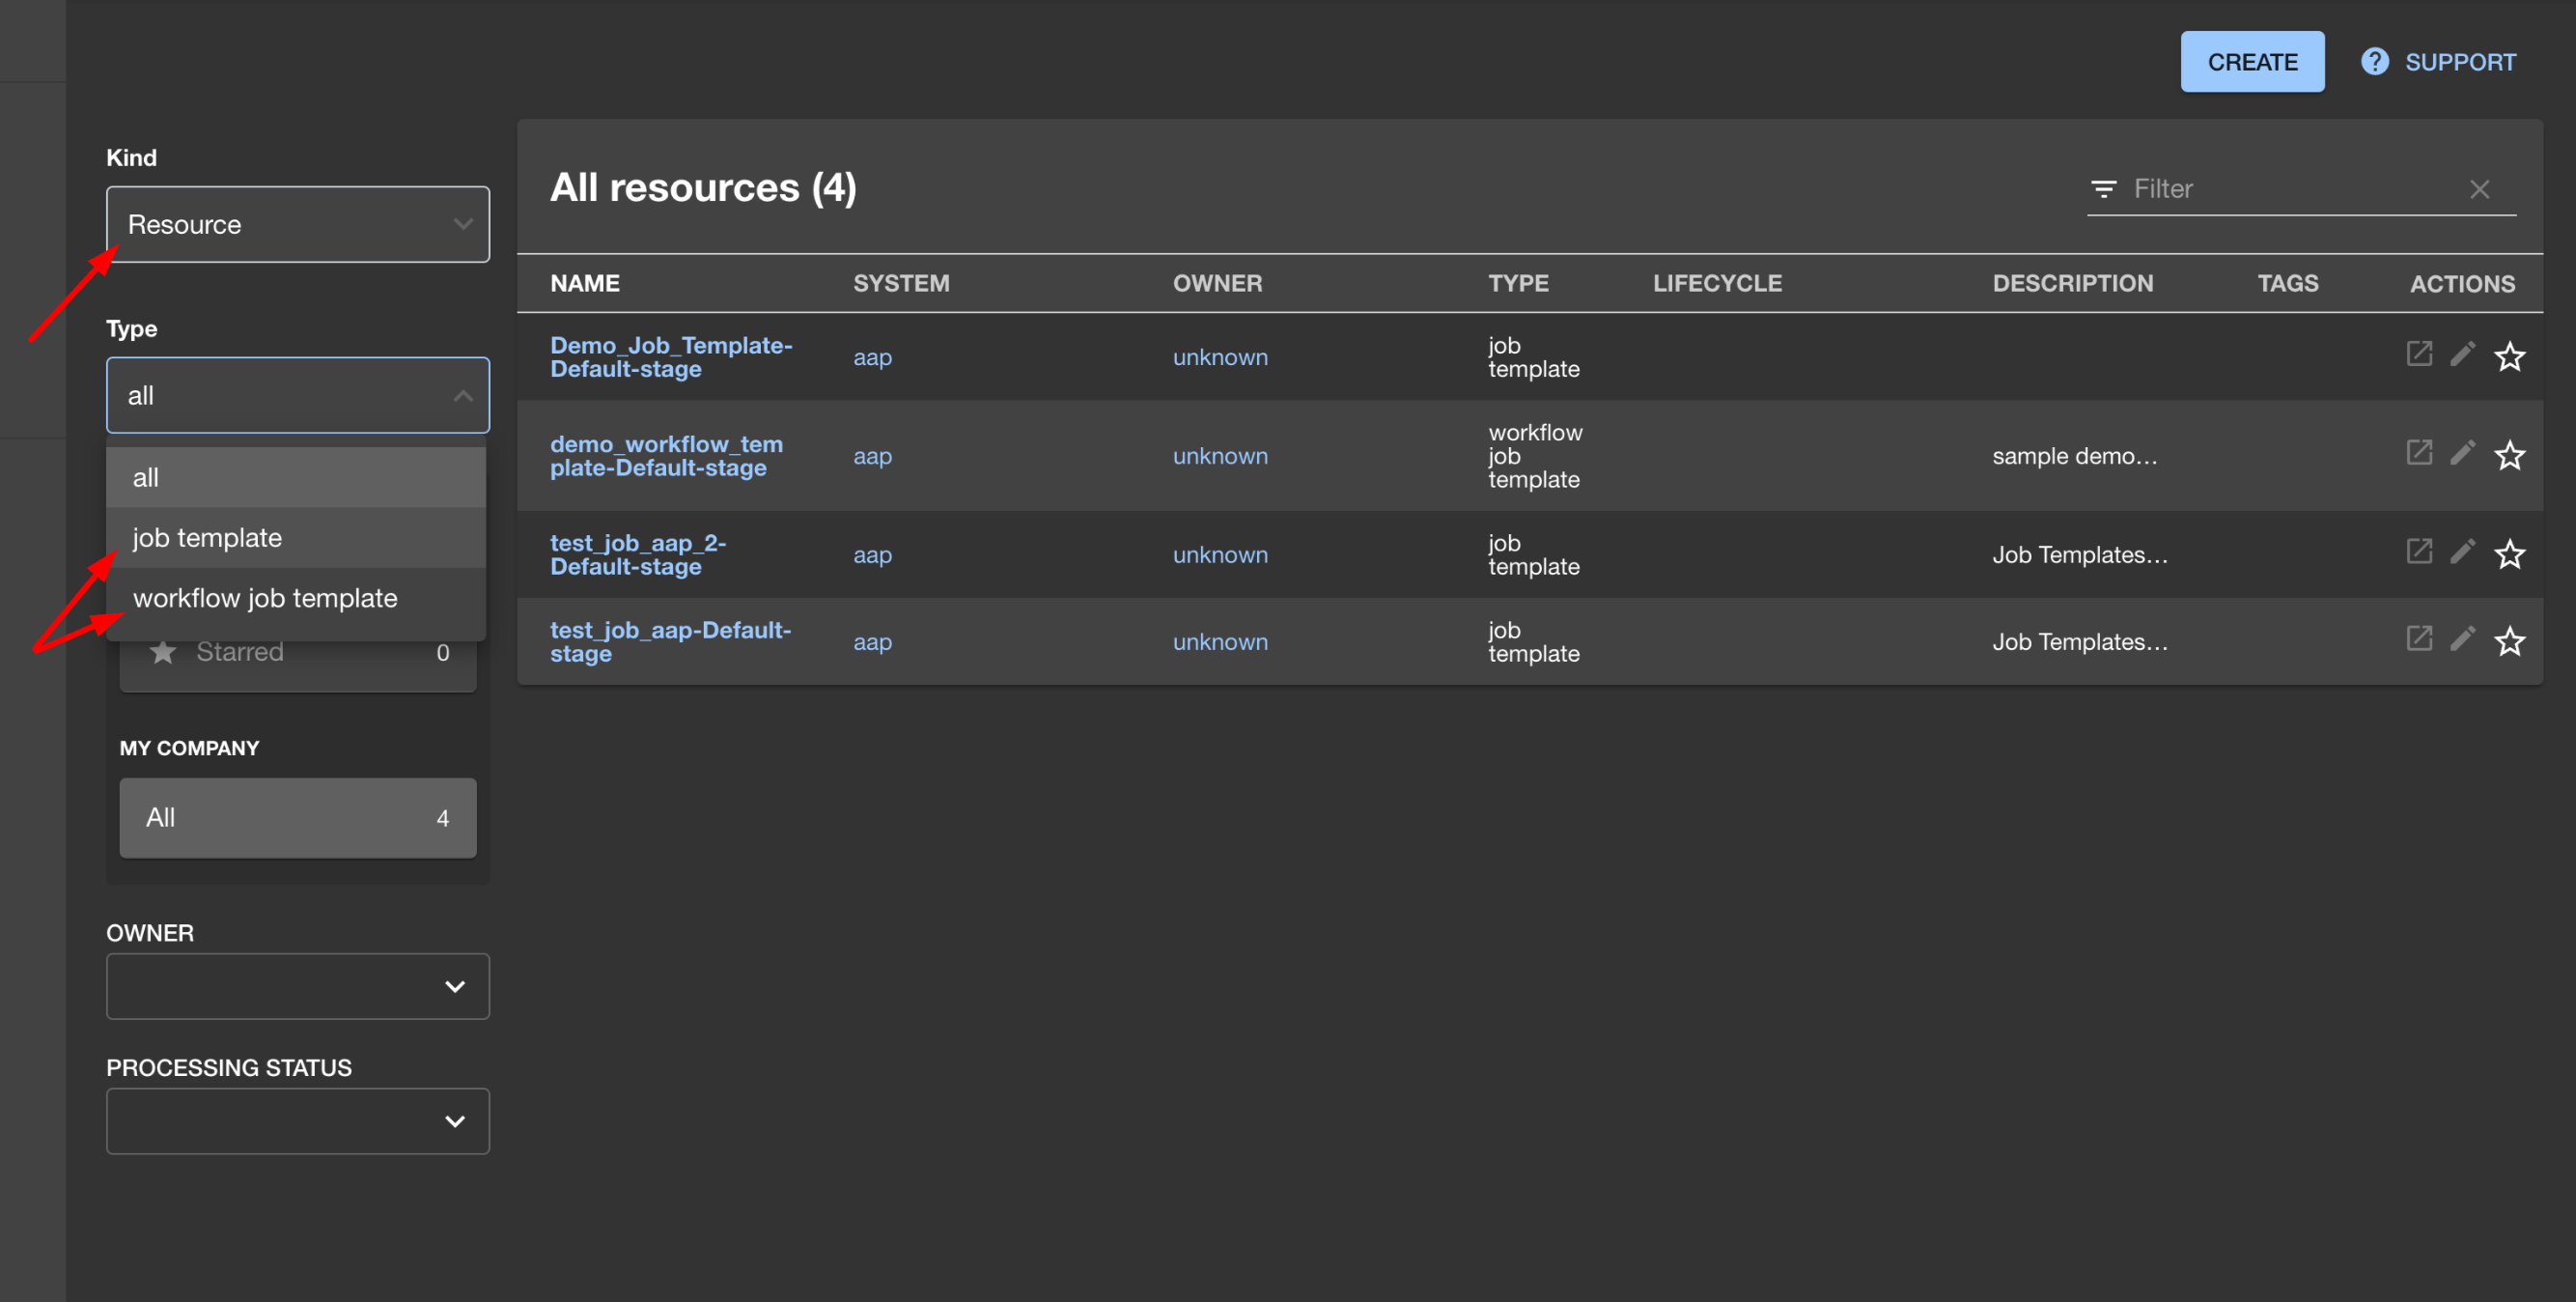Viewport: 2576px width, 1302px height.
Task: Show Starred resources filter
Action: [298, 653]
